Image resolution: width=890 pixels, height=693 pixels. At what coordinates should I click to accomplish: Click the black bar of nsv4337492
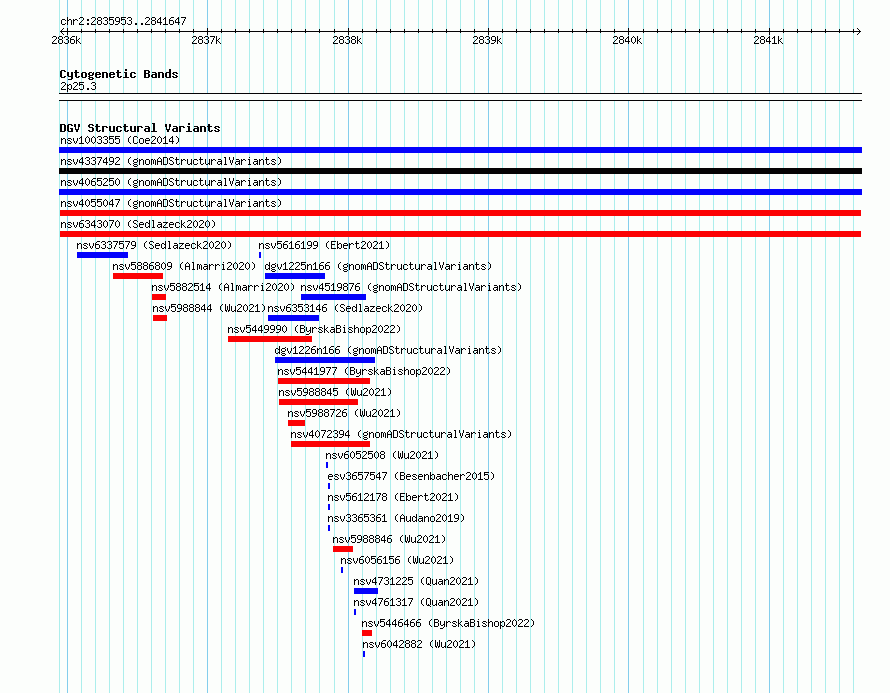tap(460, 171)
